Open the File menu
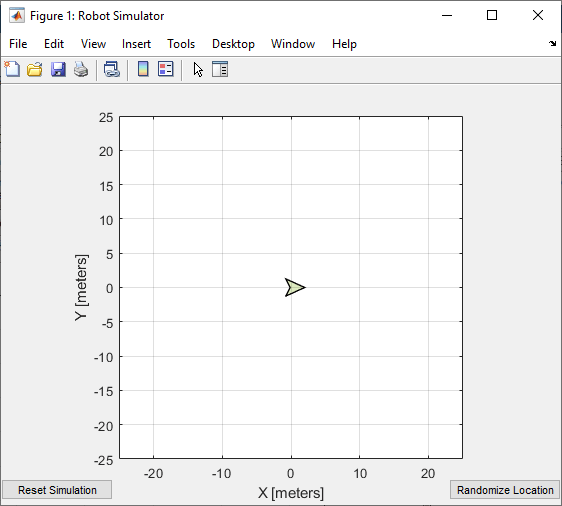The height and width of the screenshot is (506, 562). click(18, 44)
